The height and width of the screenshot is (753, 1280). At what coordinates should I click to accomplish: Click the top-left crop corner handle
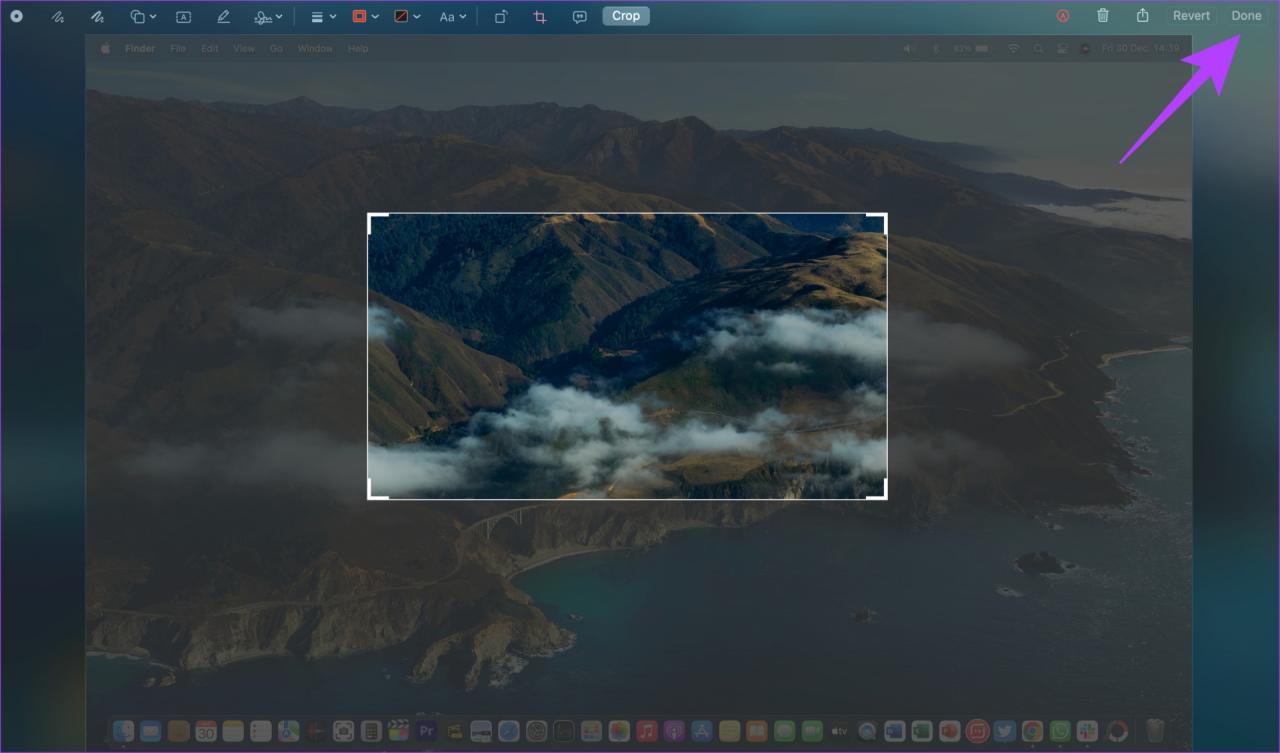coord(372,218)
